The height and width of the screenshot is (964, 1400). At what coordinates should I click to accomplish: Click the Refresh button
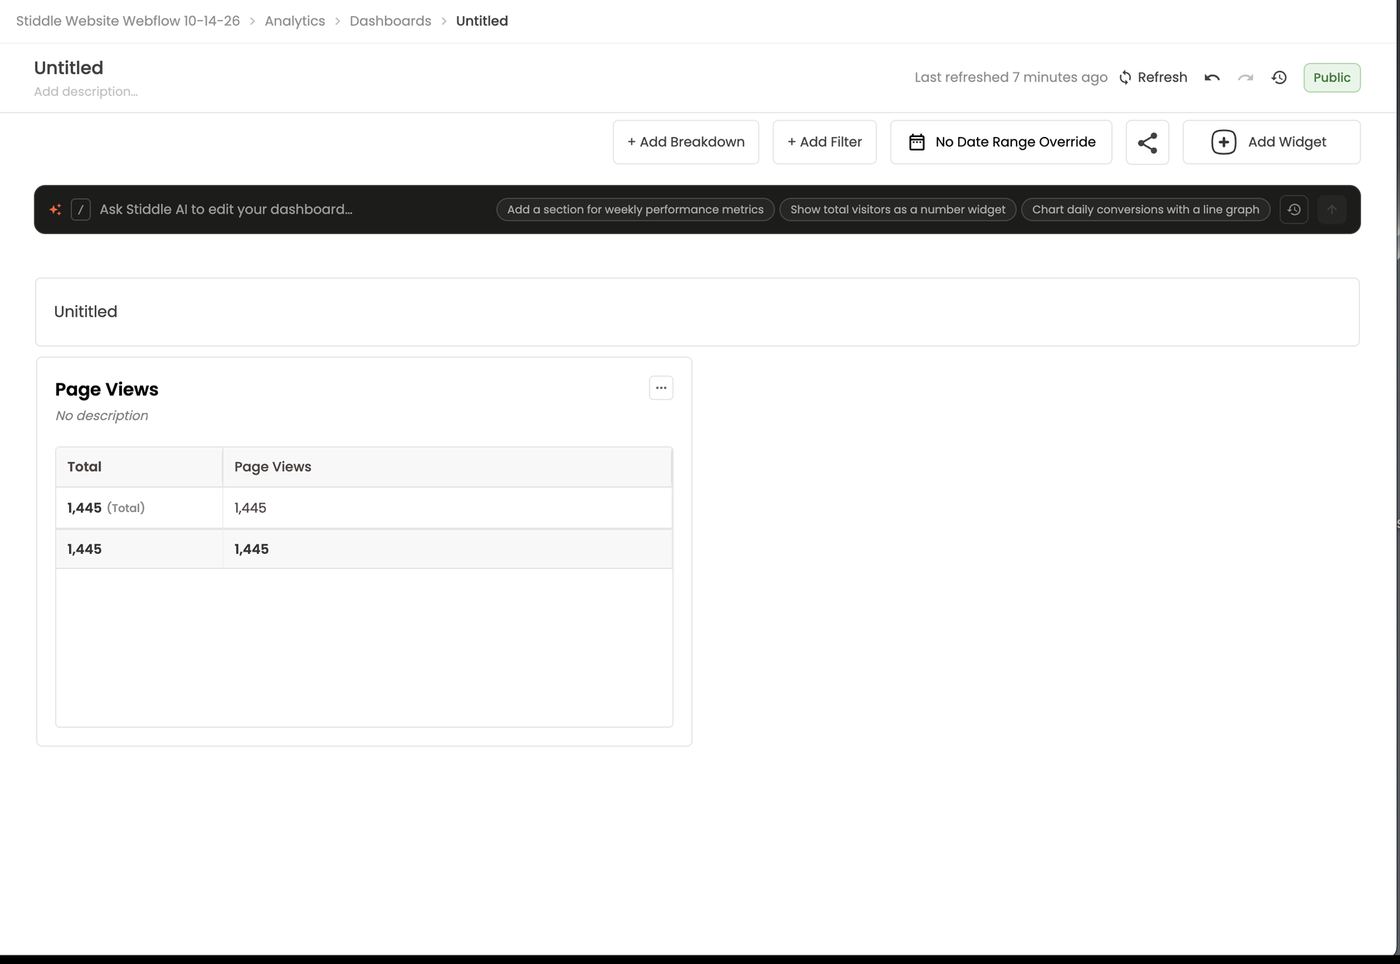(x=1153, y=77)
